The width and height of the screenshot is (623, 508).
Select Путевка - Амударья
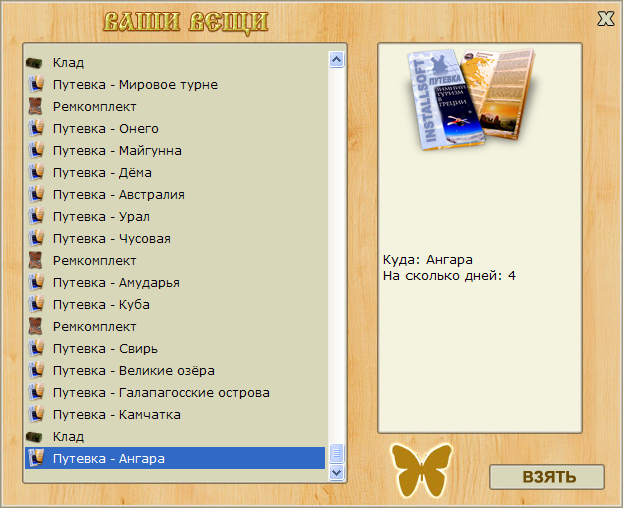[x=175, y=282]
